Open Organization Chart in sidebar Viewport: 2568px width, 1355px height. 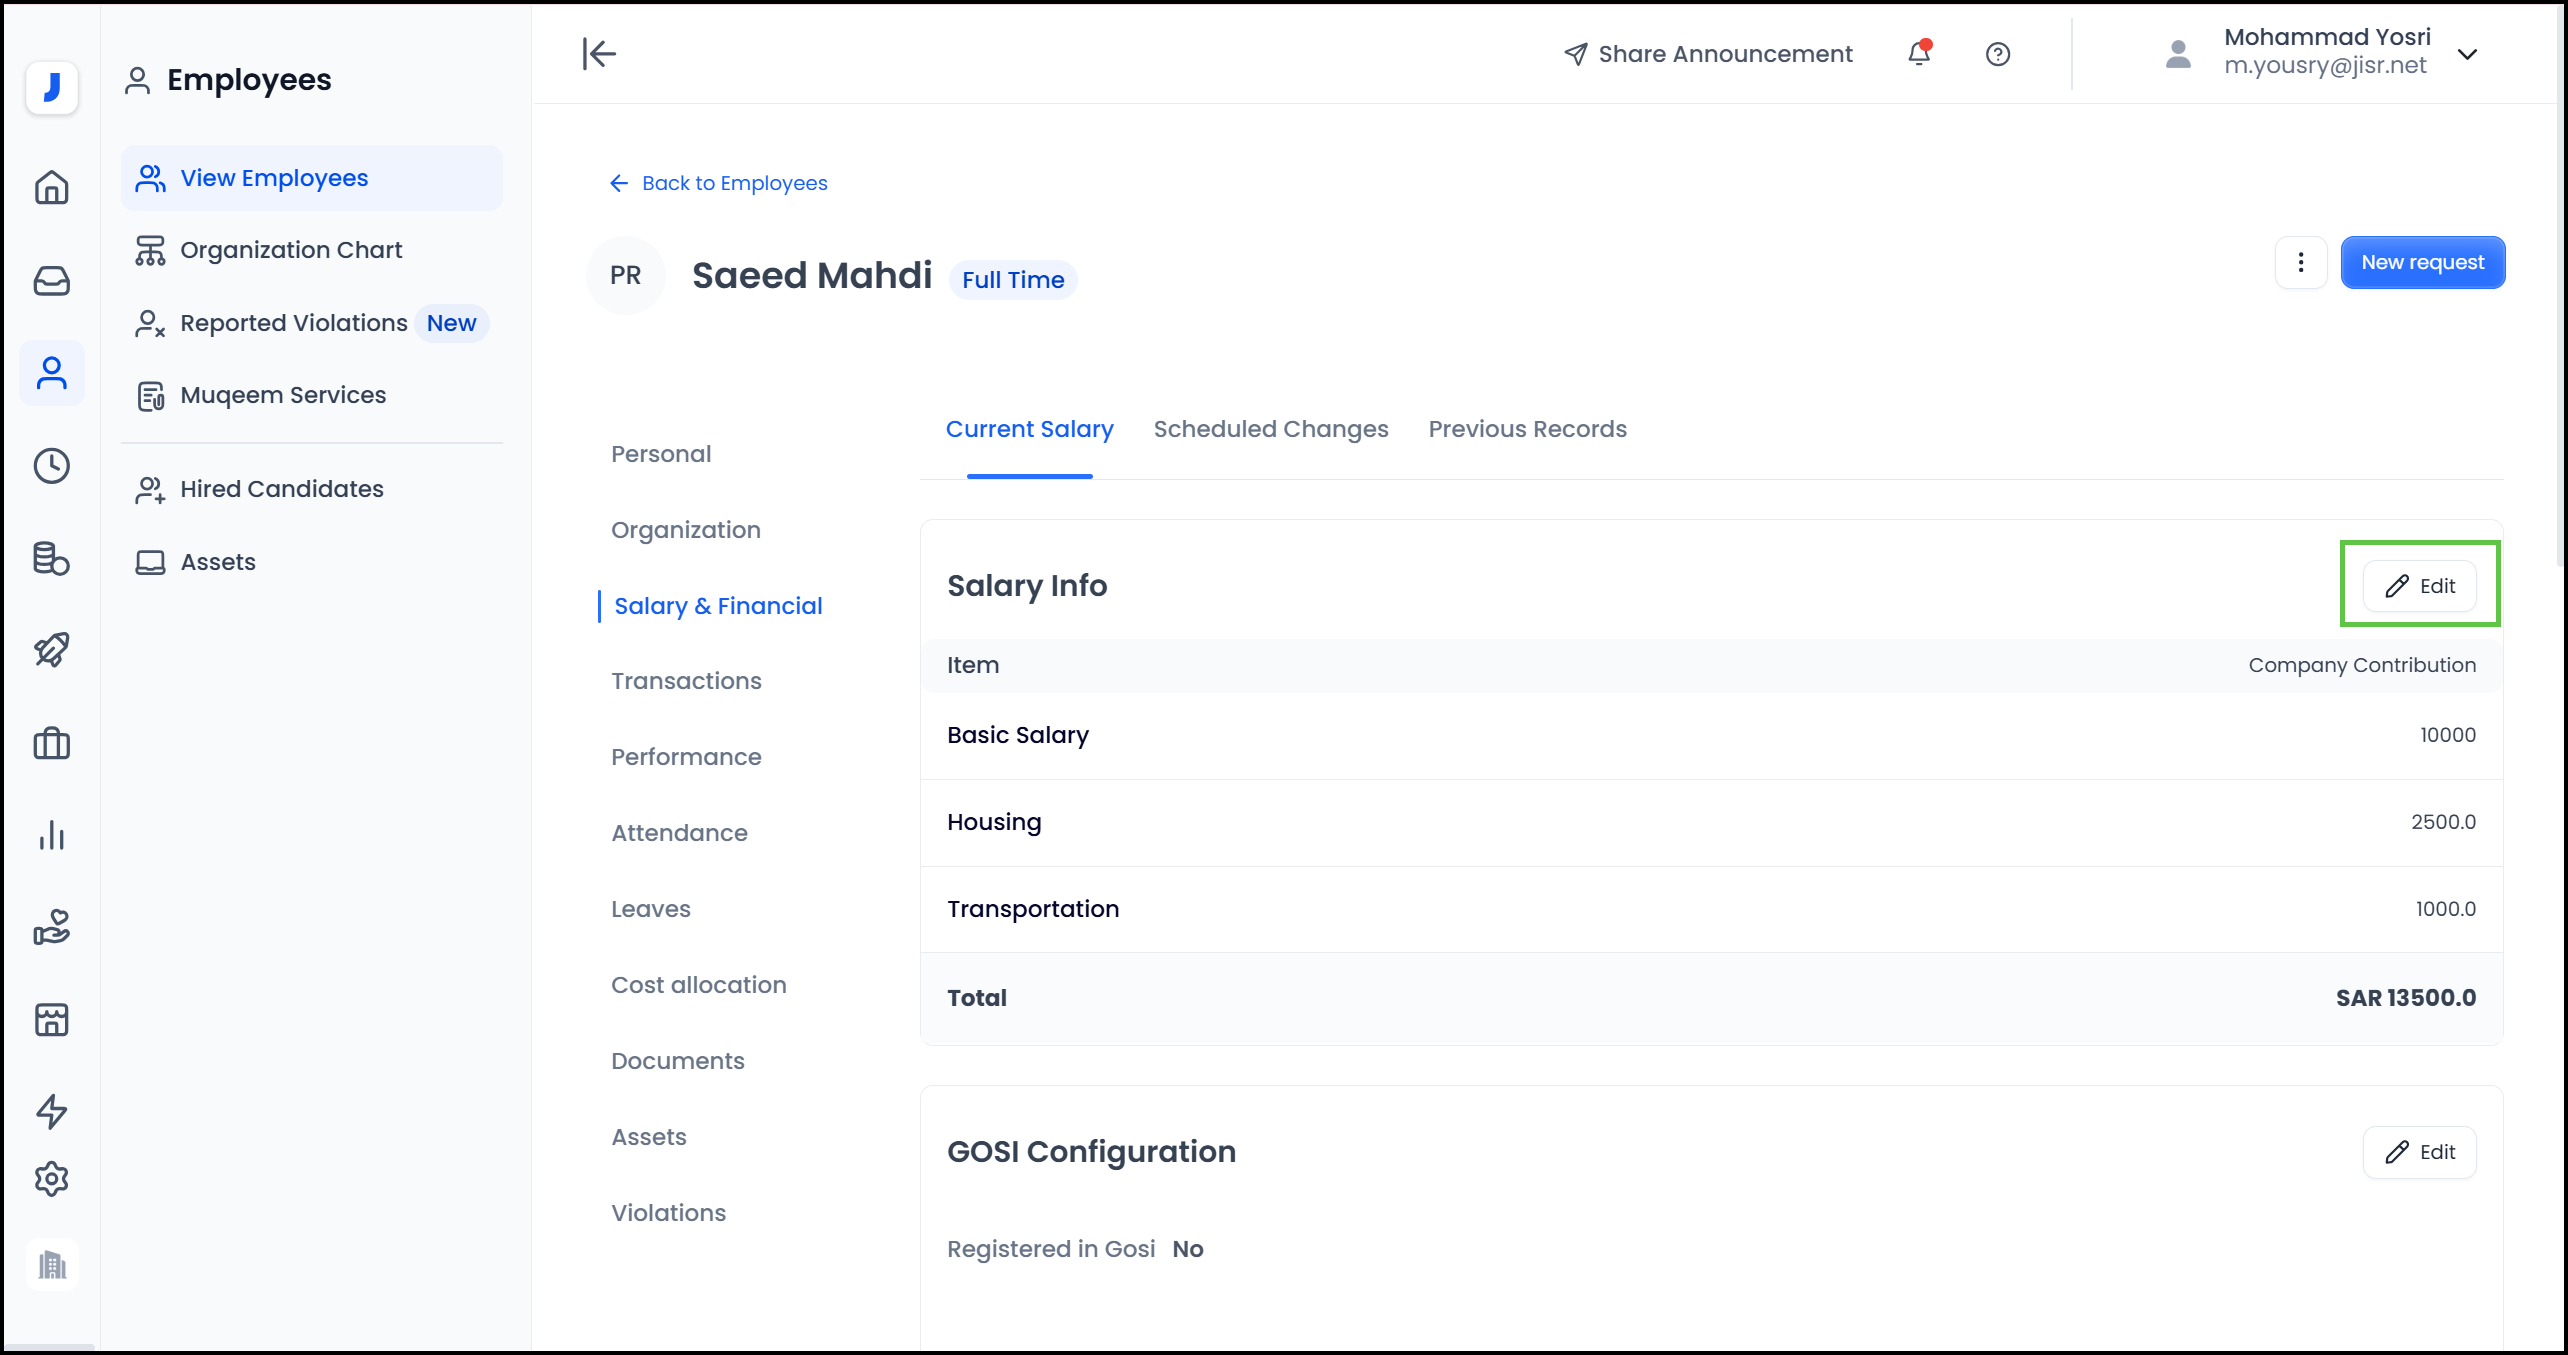290,250
